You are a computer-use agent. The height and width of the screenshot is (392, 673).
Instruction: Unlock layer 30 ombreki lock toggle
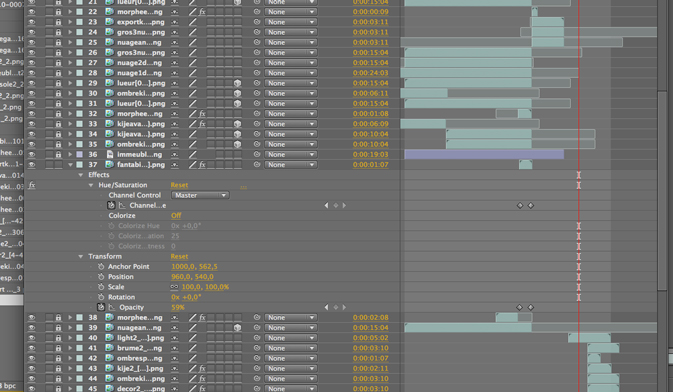tap(58, 93)
